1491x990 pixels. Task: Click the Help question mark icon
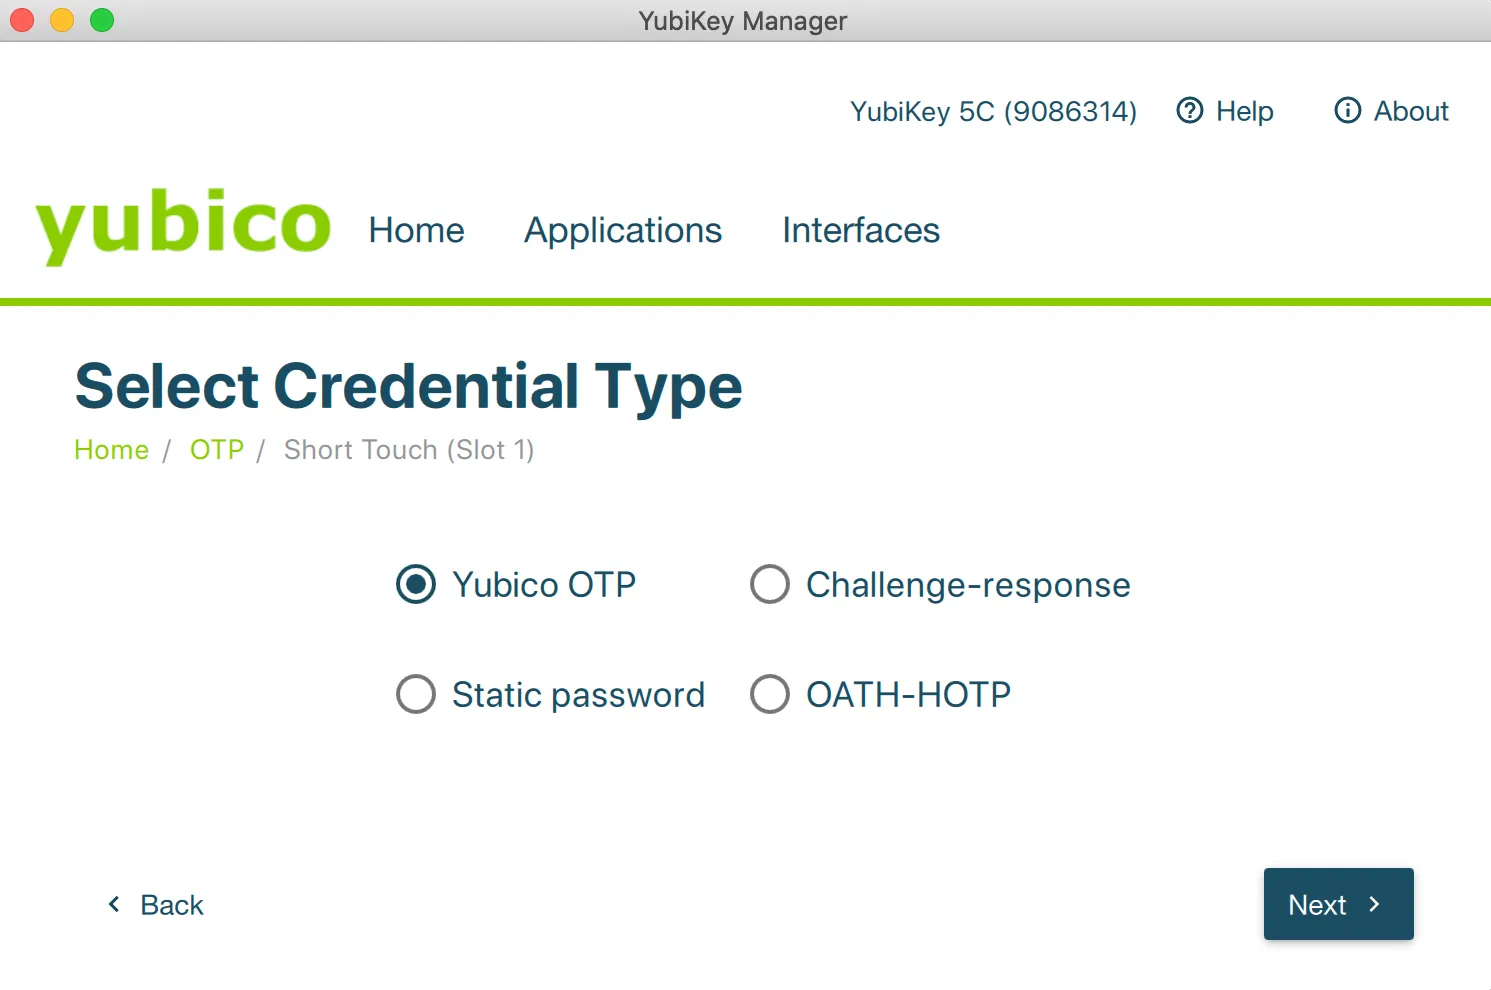(1189, 110)
